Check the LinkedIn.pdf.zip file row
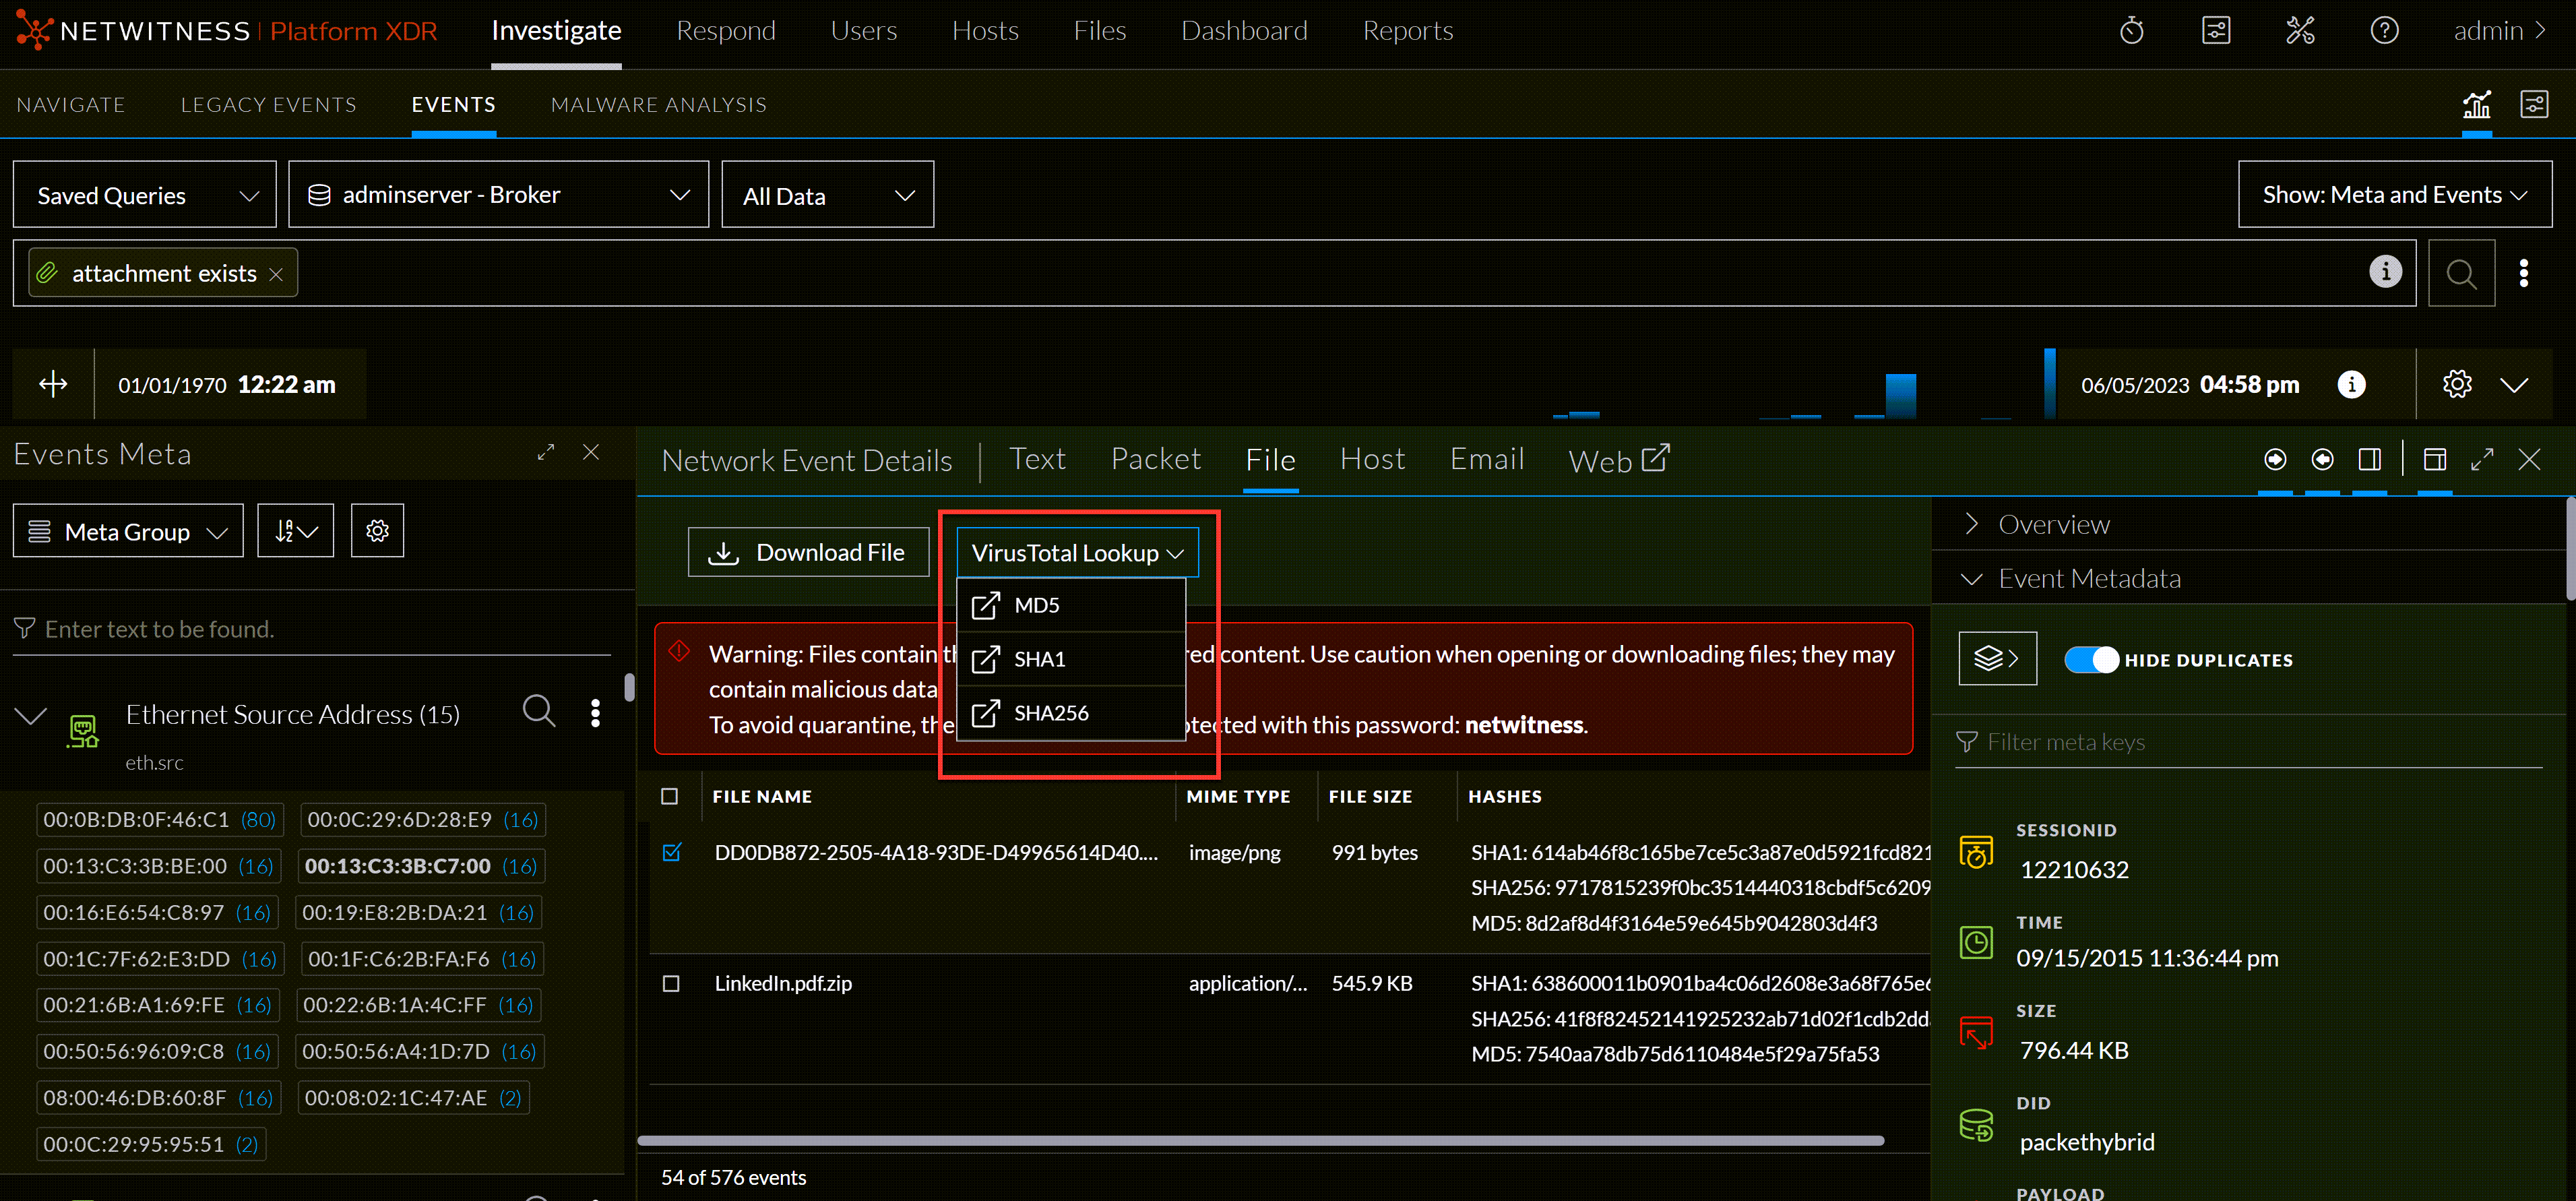Screen dimensions: 2576x1201 (671, 983)
